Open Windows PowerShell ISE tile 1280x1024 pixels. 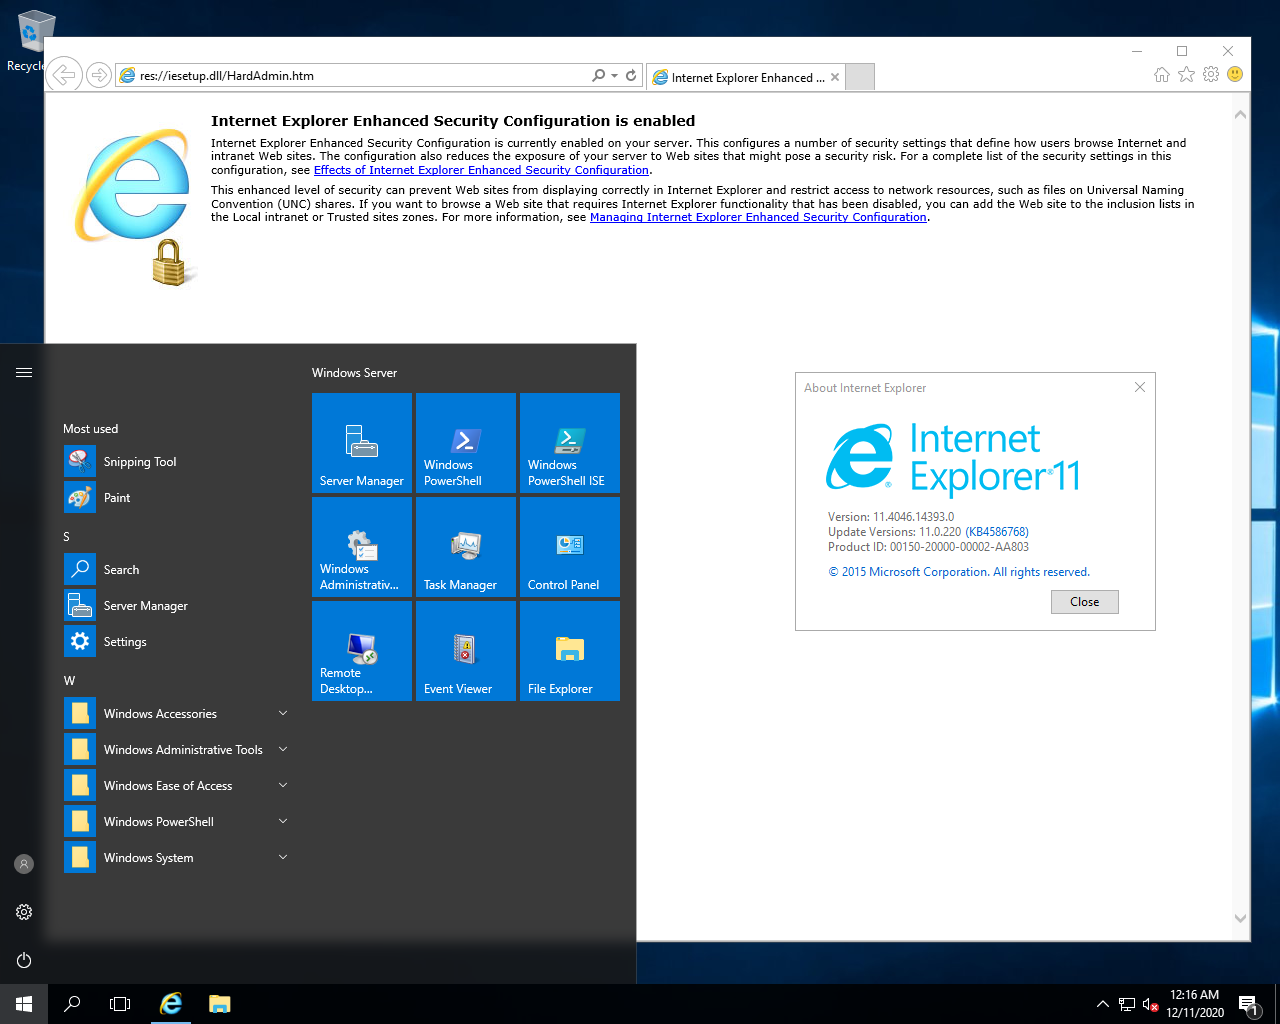pyautogui.click(x=570, y=443)
